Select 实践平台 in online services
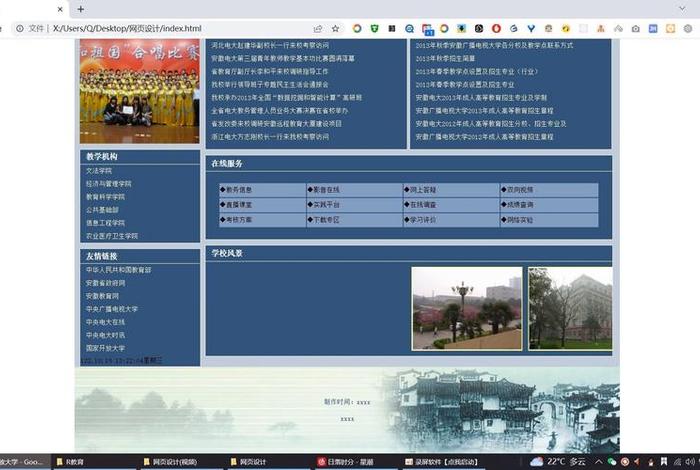The width and height of the screenshot is (700, 470). point(326,204)
